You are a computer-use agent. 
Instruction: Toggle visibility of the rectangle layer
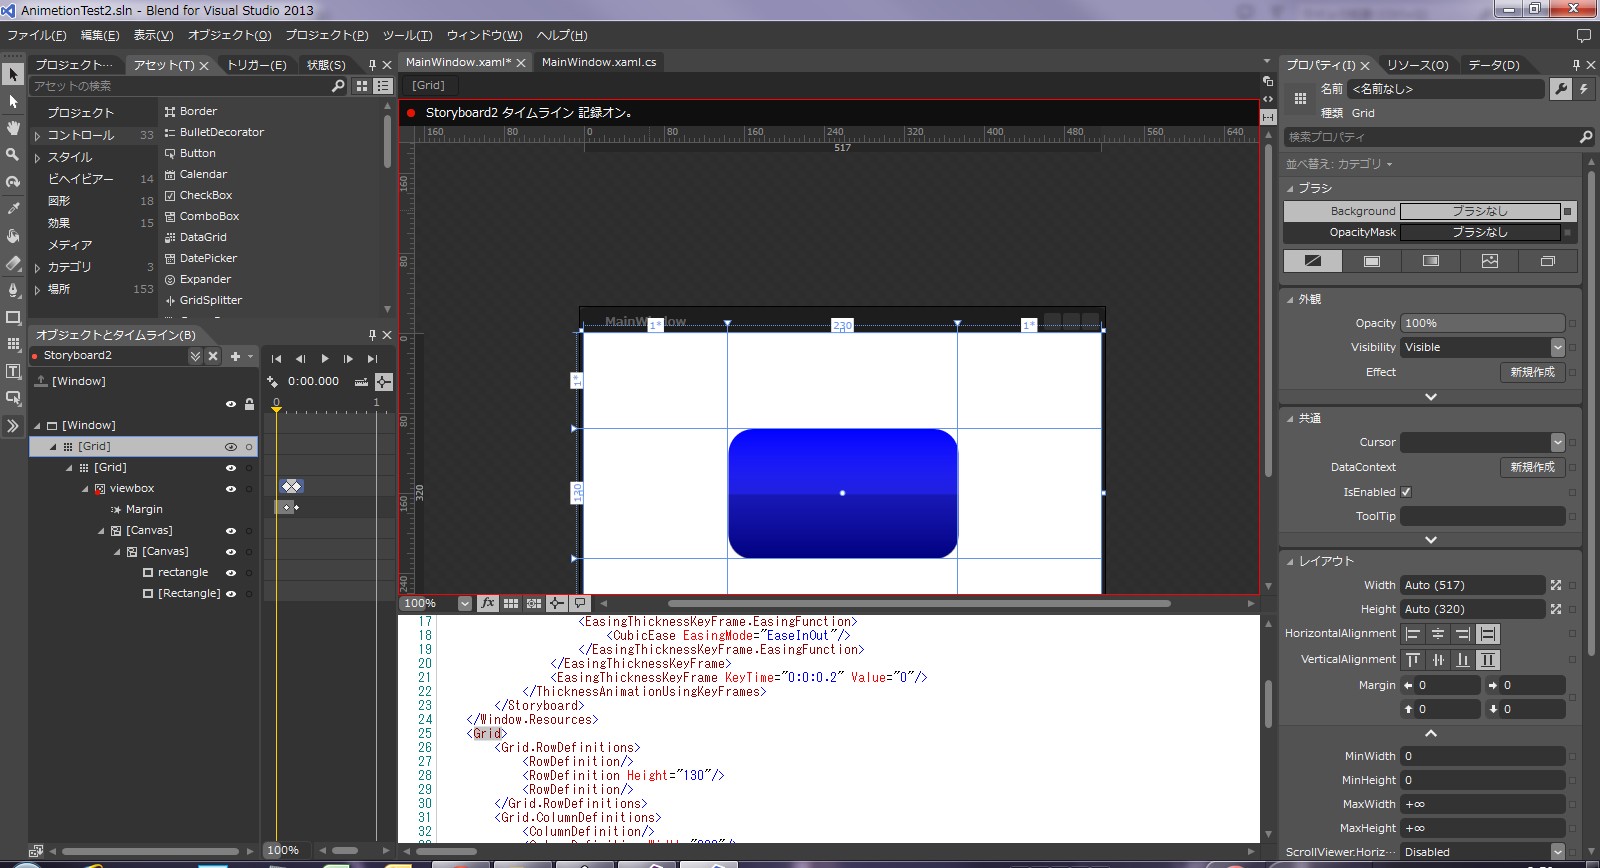(x=231, y=573)
